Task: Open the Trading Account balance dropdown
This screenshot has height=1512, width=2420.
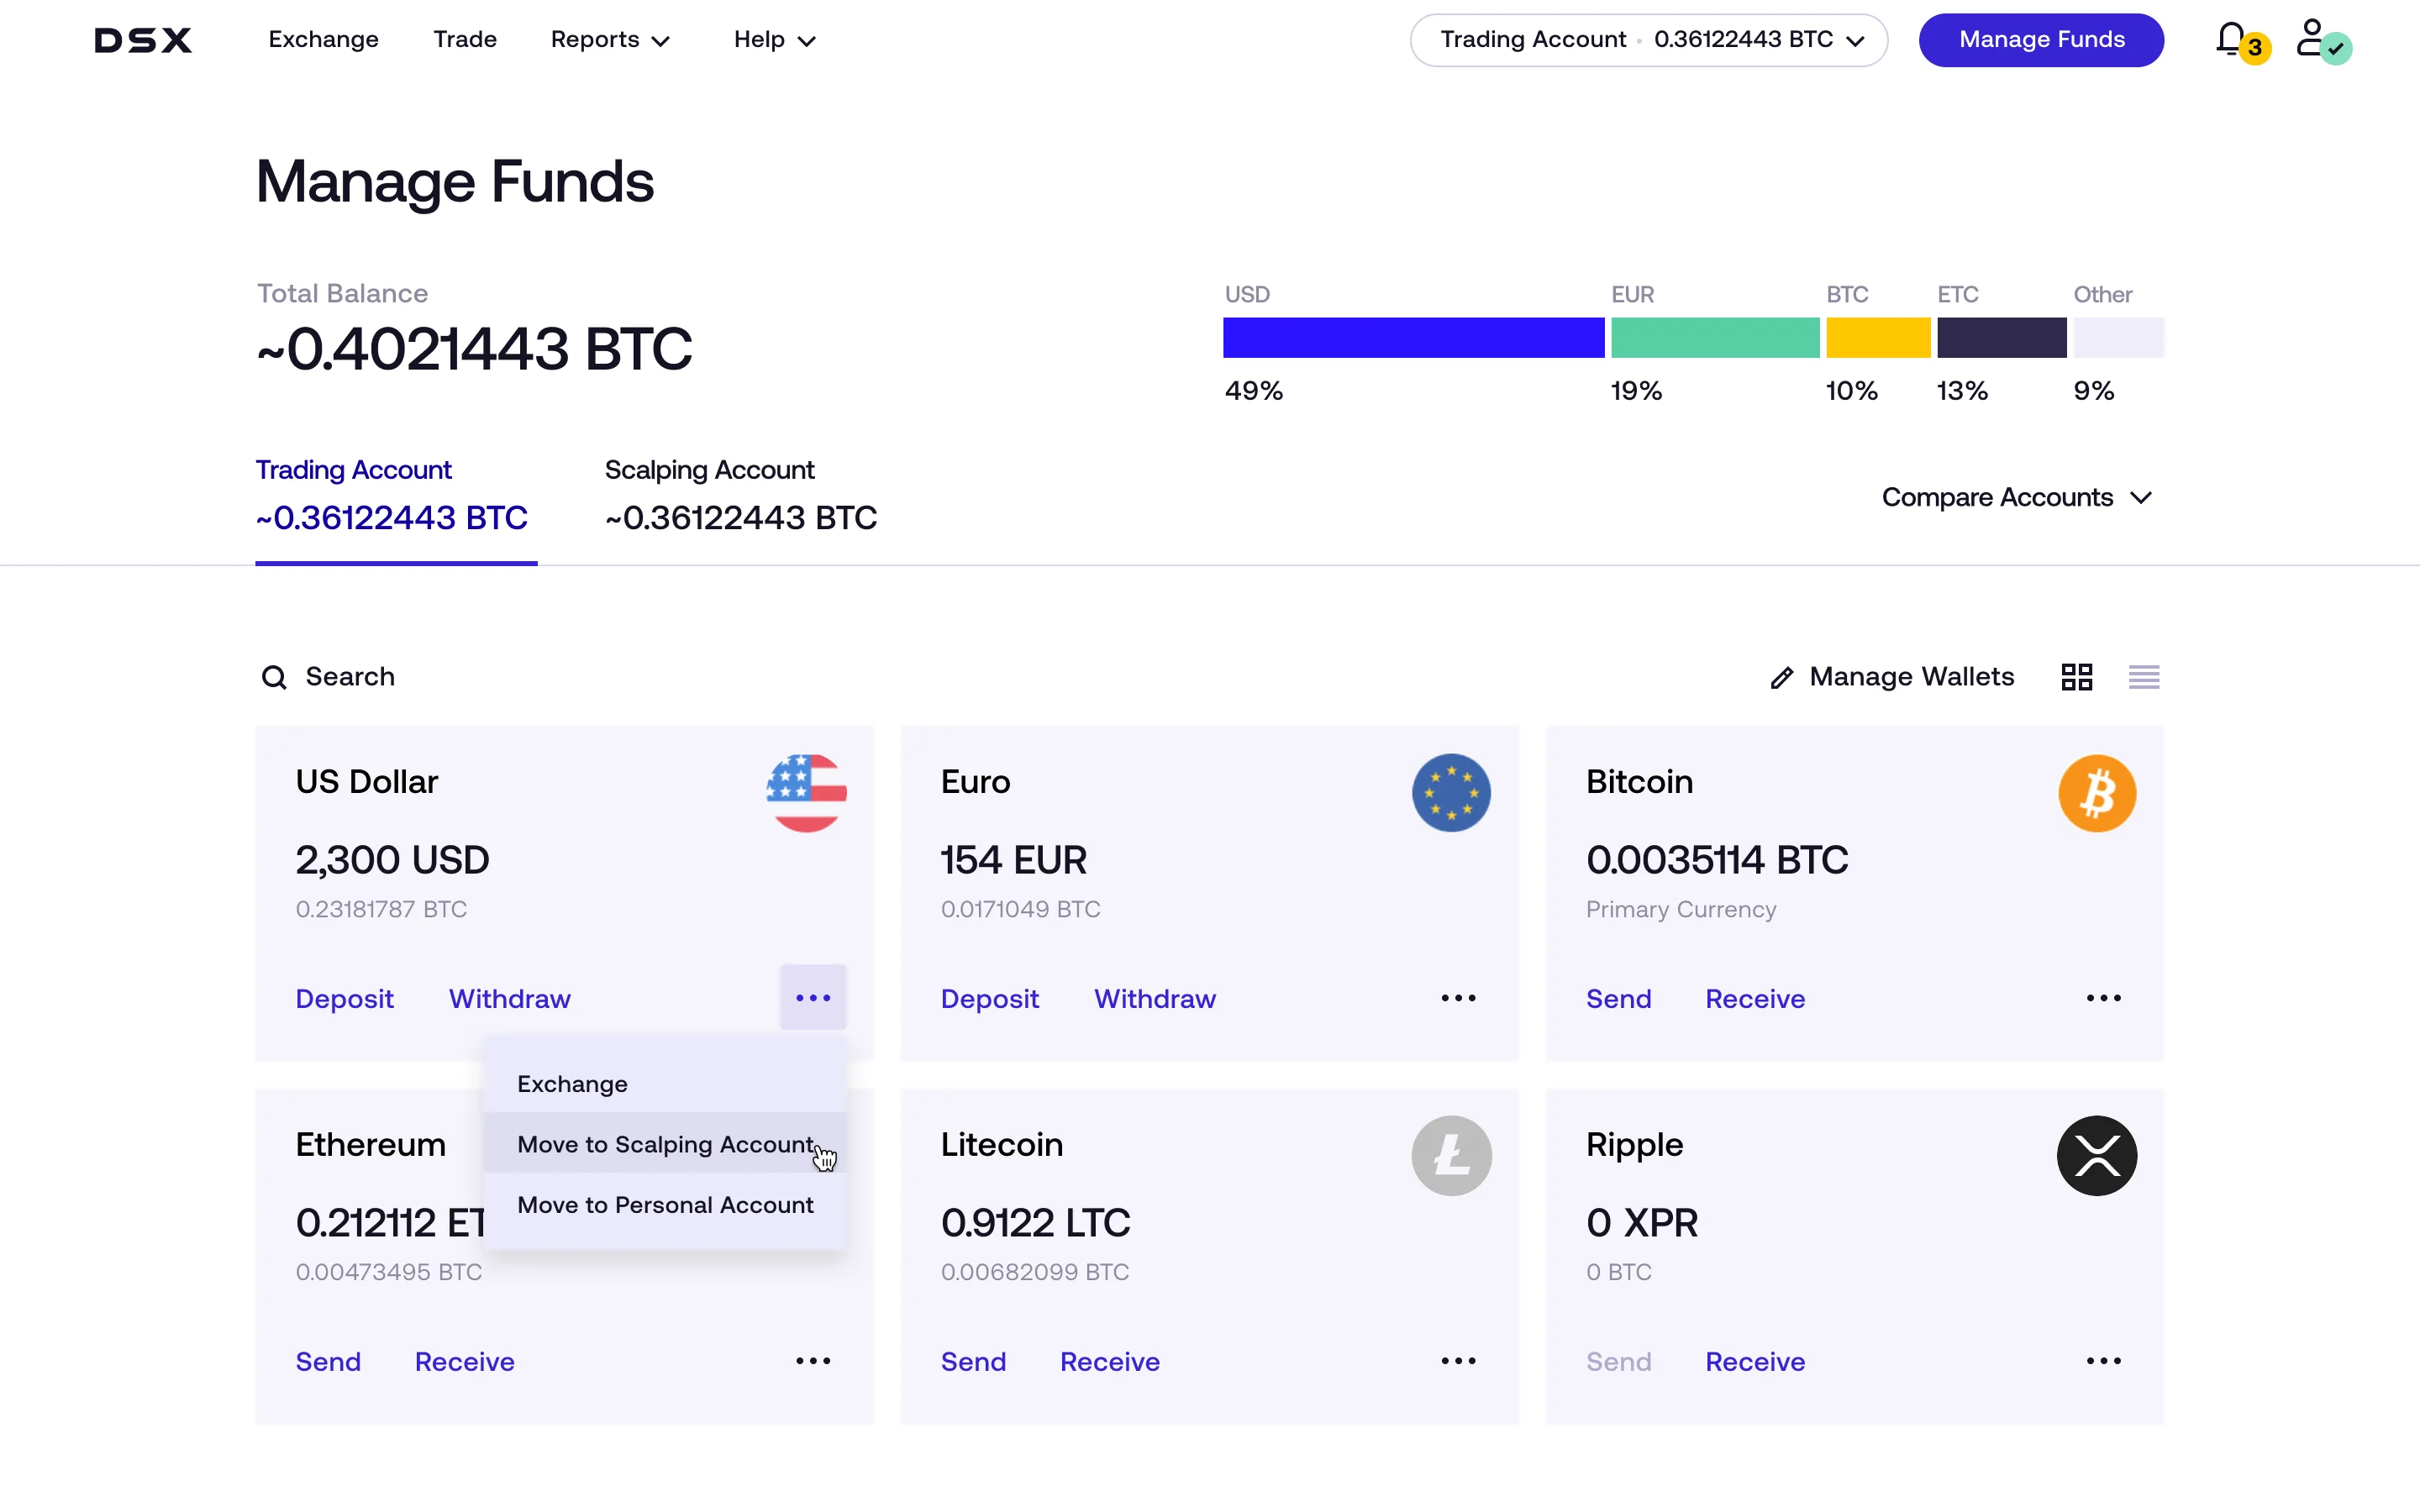Action: [x=1646, y=40]
